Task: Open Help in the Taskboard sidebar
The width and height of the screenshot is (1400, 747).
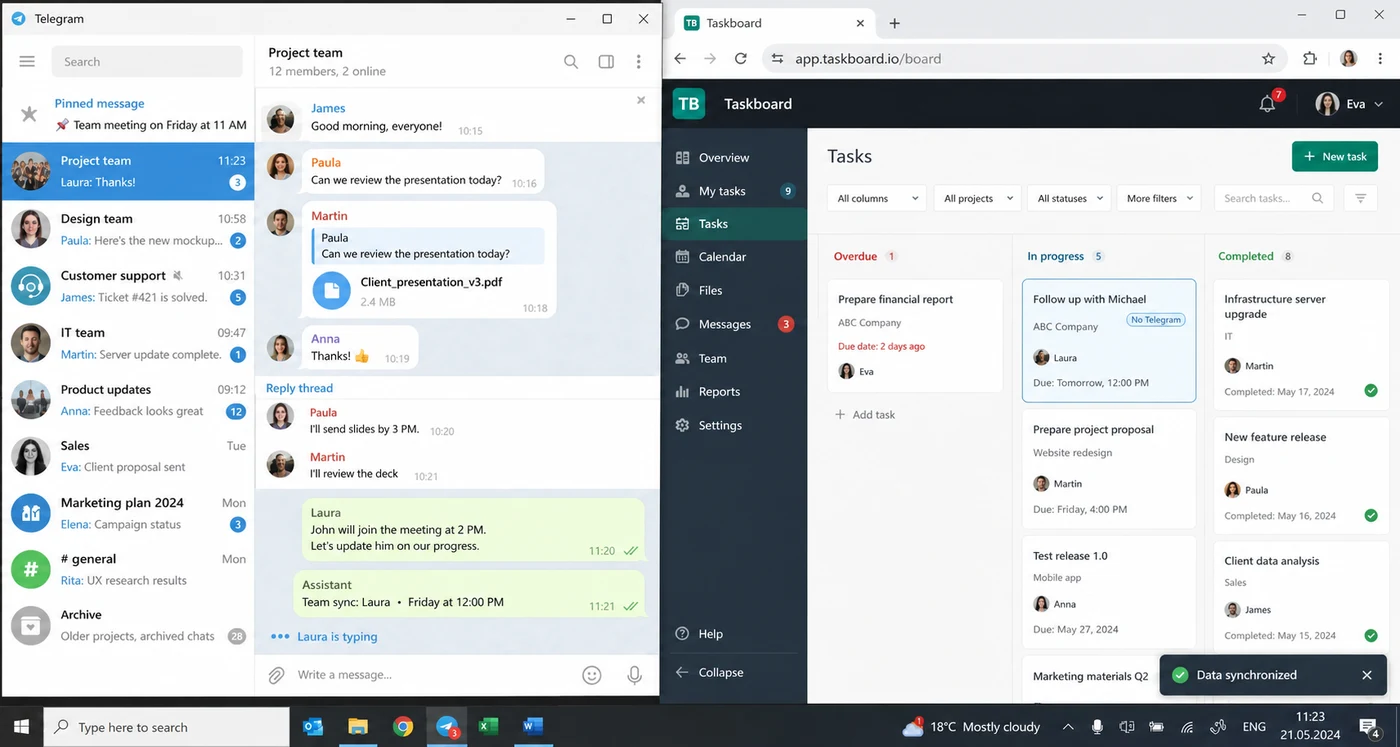Action: (x=734, y=634)
